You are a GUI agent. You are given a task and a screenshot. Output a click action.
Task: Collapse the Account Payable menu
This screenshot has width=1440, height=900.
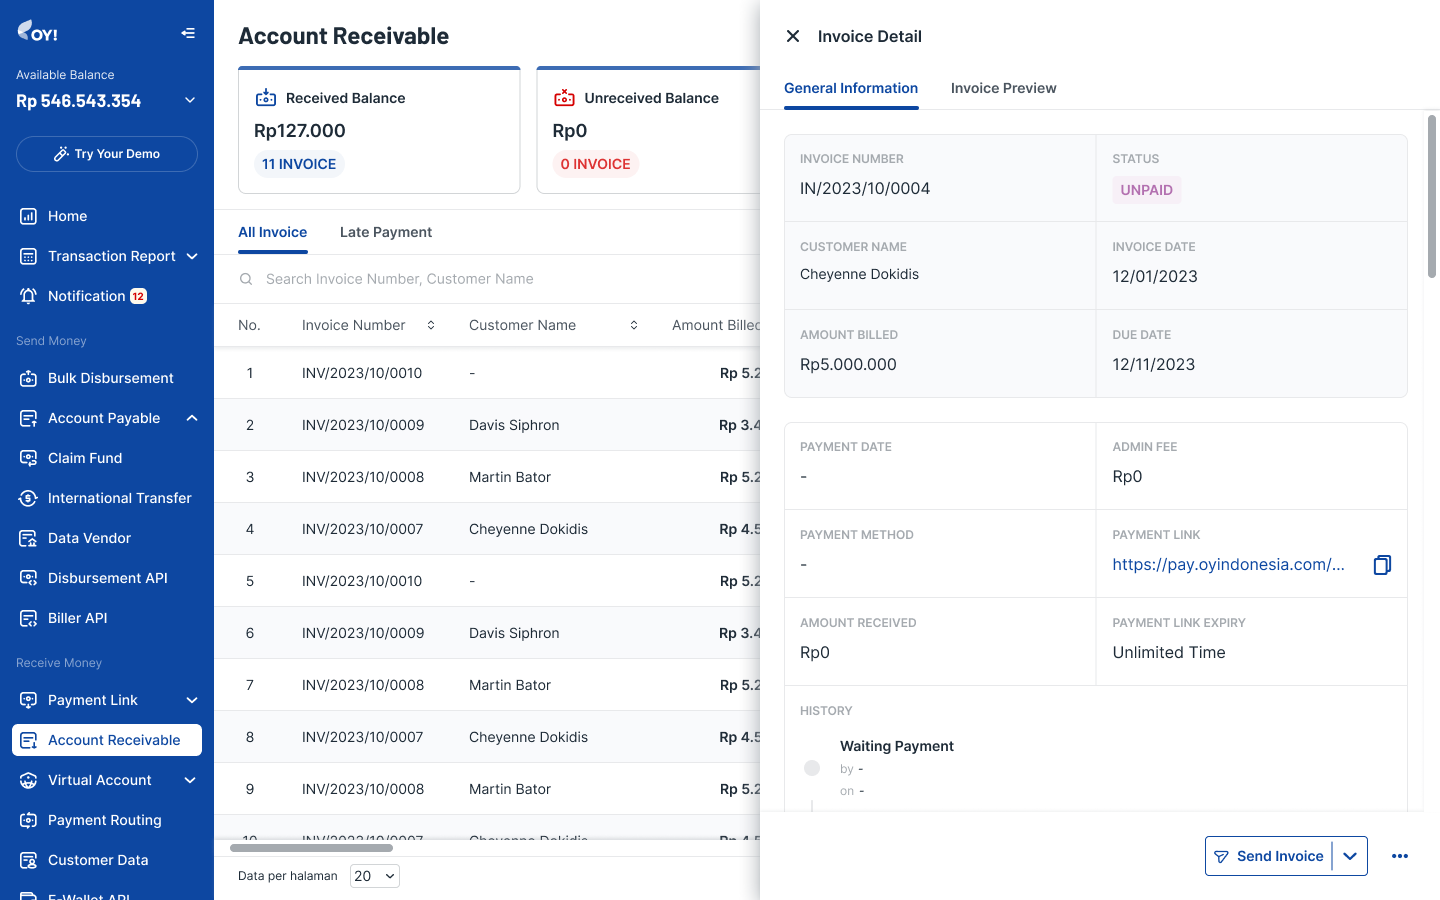pos(191,418)
